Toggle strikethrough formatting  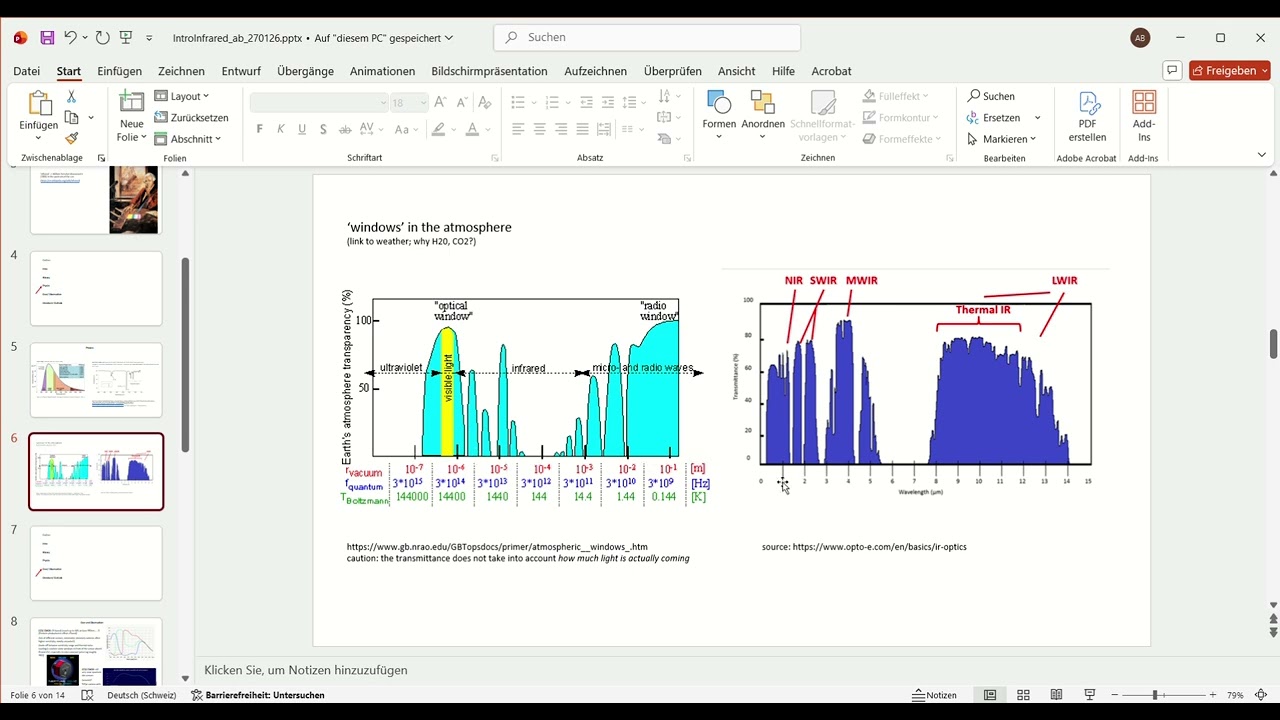click(x=345, y=129)
